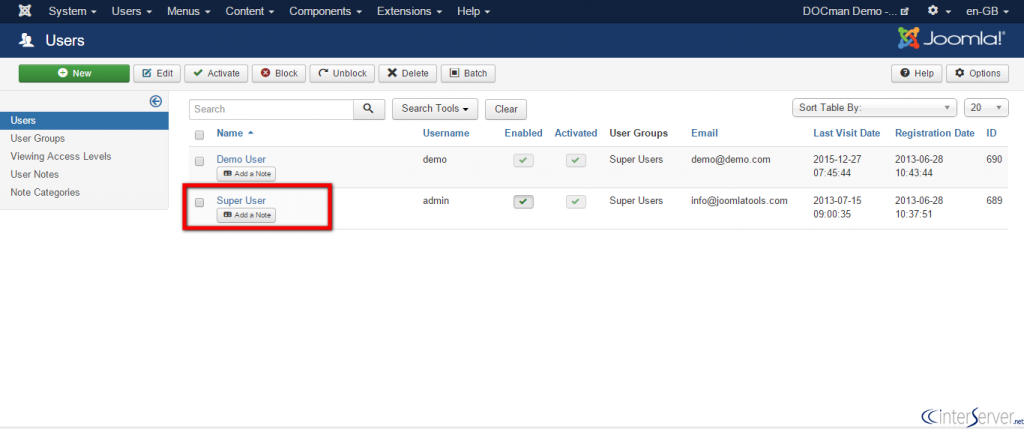Select the Super User row checkbox
The image size is (1024, 429).
200,202
